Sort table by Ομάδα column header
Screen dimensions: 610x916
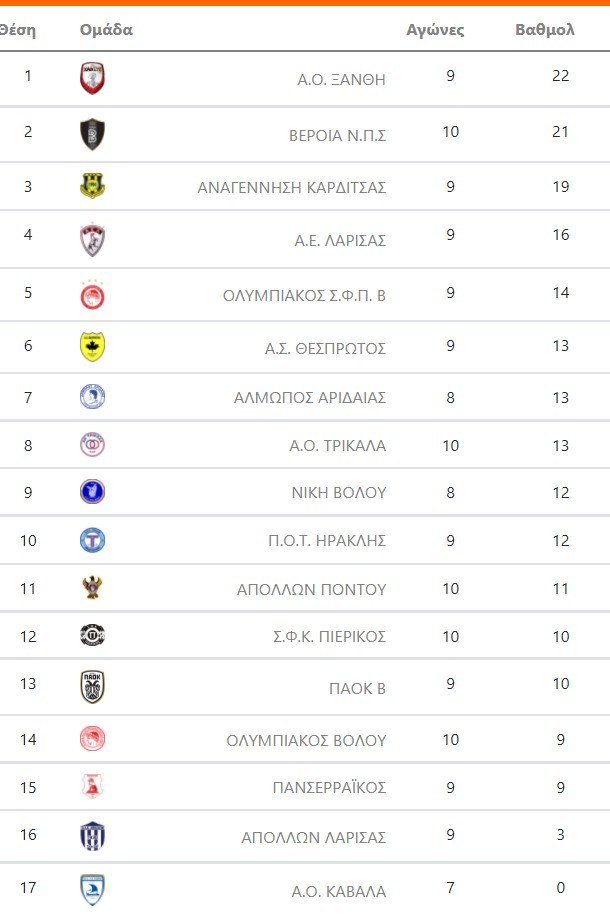[x=106, y=30]
